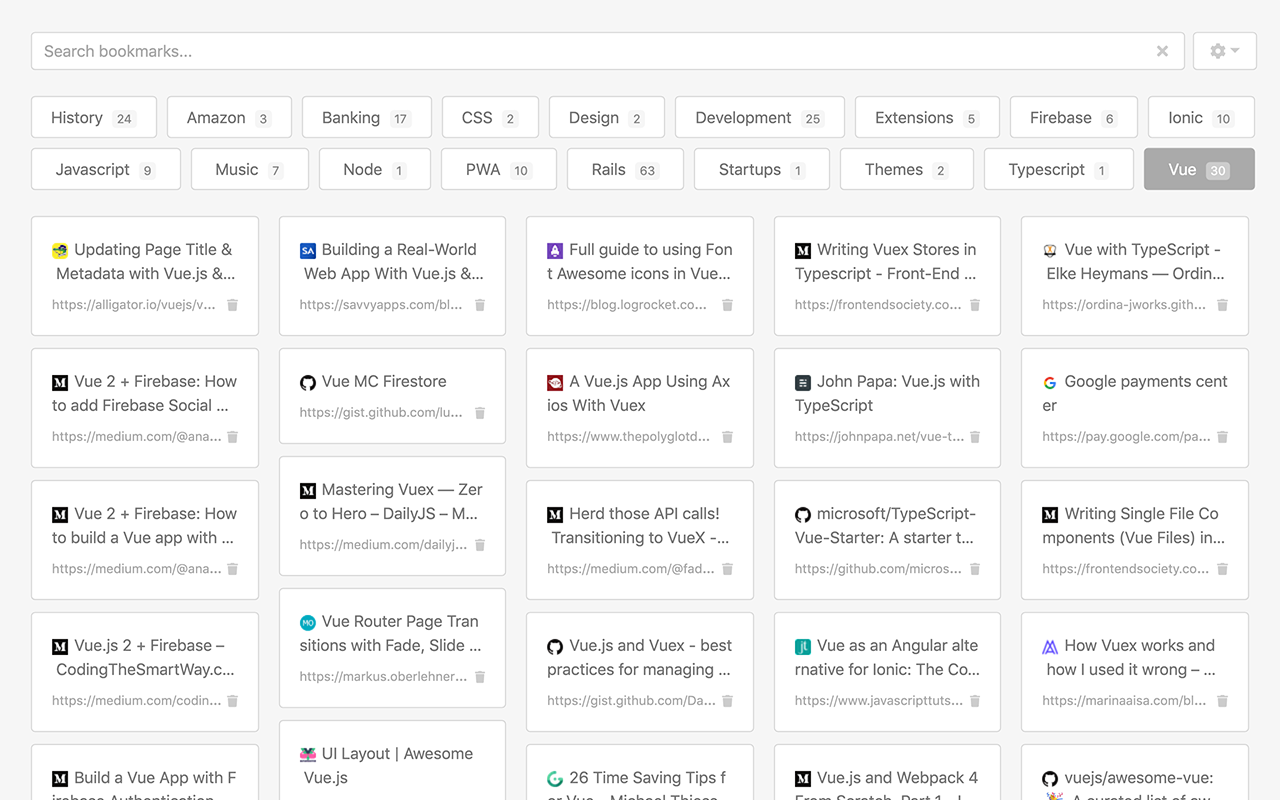Delete the Google payments center bookmark via trash icon
1280x800 pixels.
coord(1222,436)
